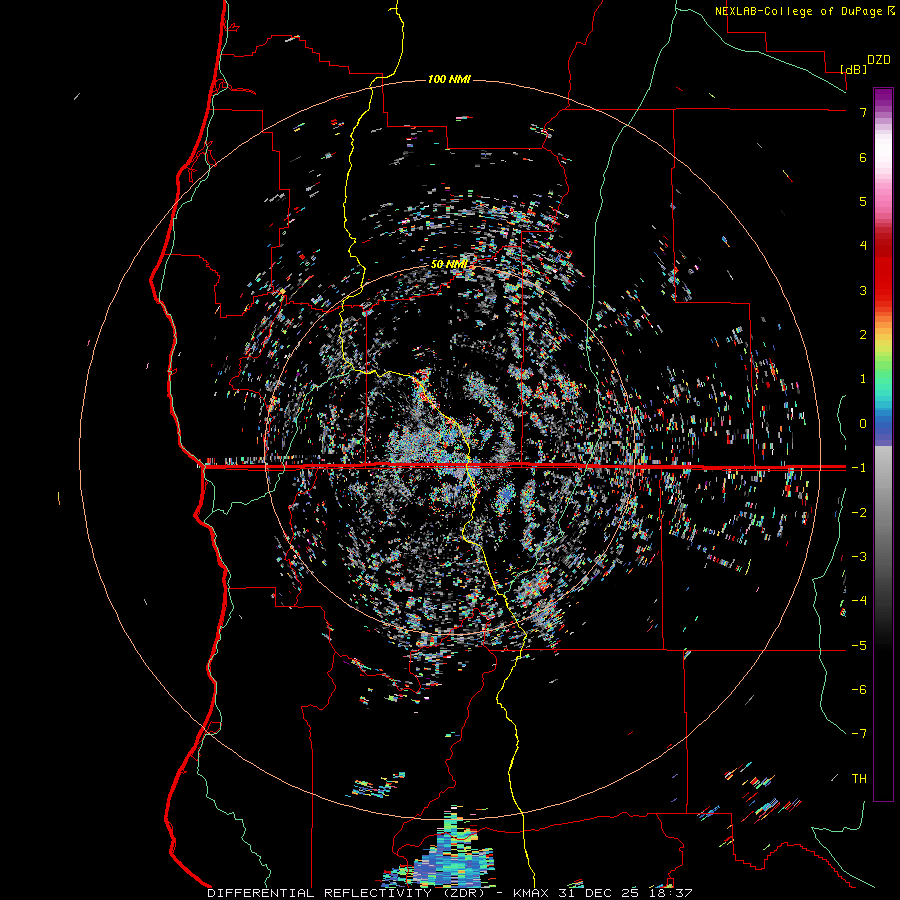Click the 50 NMI range ring label

pos(449,264)
